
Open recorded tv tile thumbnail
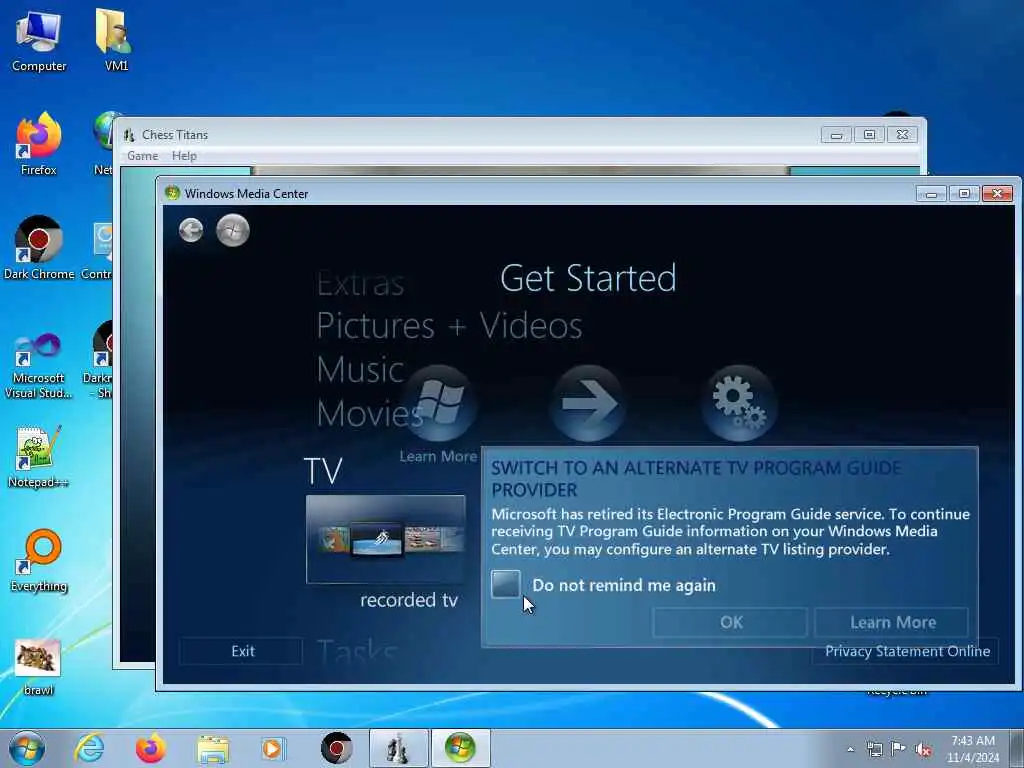coord(385,539)
